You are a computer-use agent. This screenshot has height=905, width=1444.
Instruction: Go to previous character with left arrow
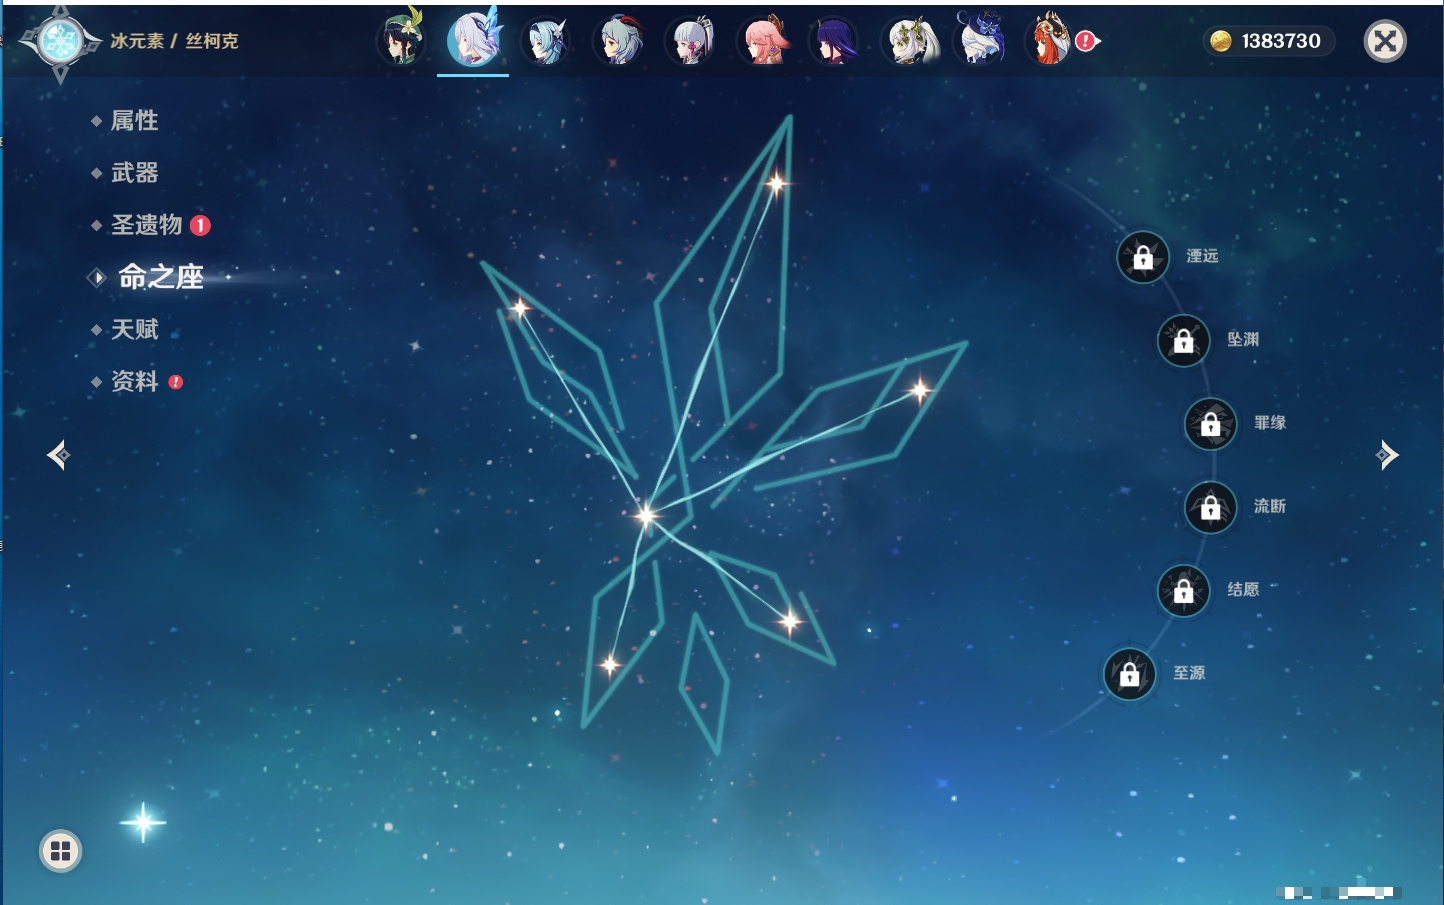pyautogui.click(x=58, y=455)
